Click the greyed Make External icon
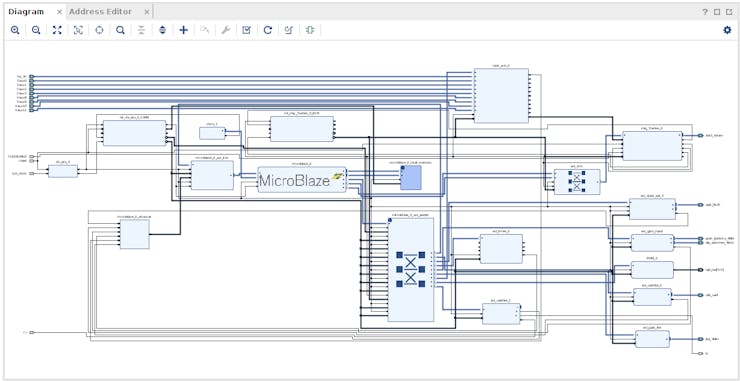Image resolution: width=740 pixels, height=381 pixels. (x=204, y=30)
